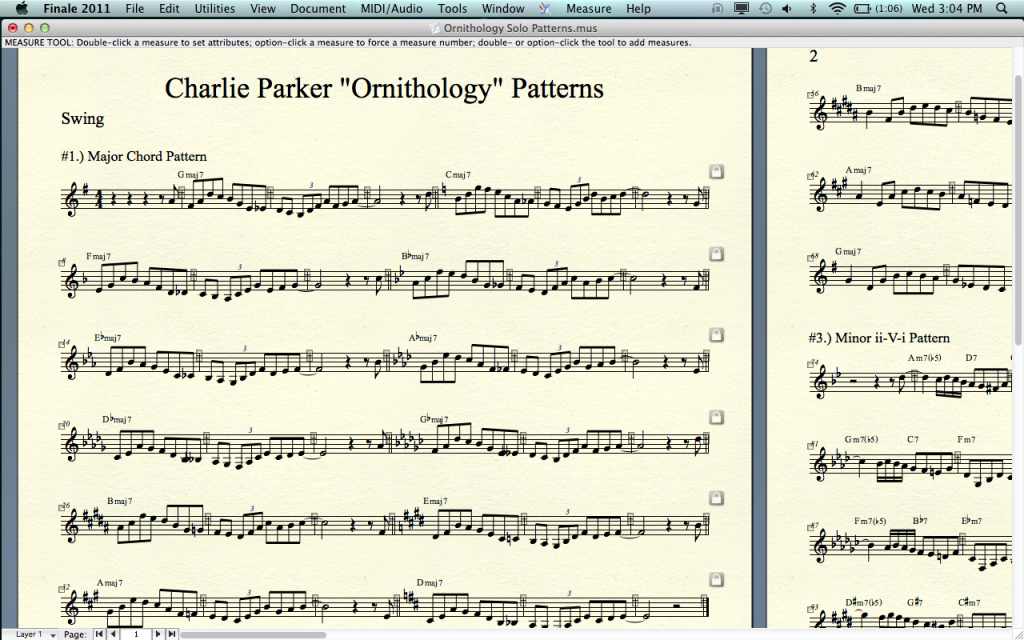Click the lock icon on the Fmaj7 system

point(716,253)
